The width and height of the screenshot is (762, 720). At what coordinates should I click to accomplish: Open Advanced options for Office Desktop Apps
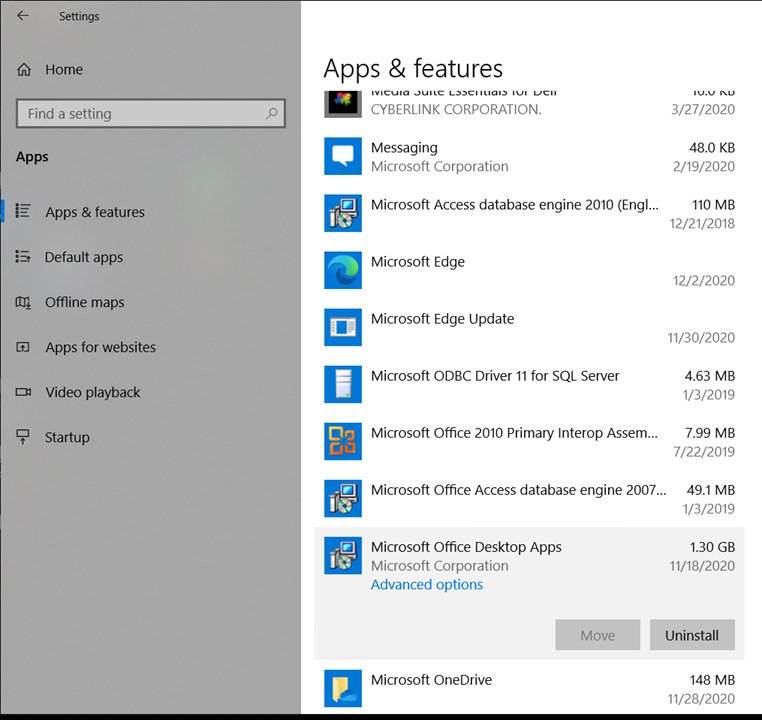(427, 585)
